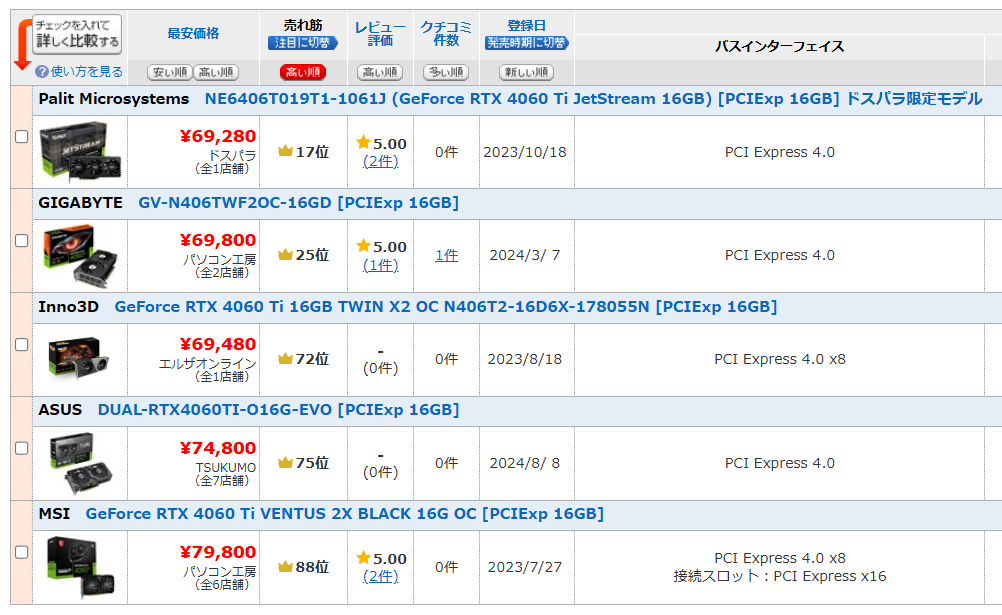Check the ASUS DUAL-RTX4060TI compare checkbox
The height and width of the screenshot is (615, 1002).
pos(22,448)
